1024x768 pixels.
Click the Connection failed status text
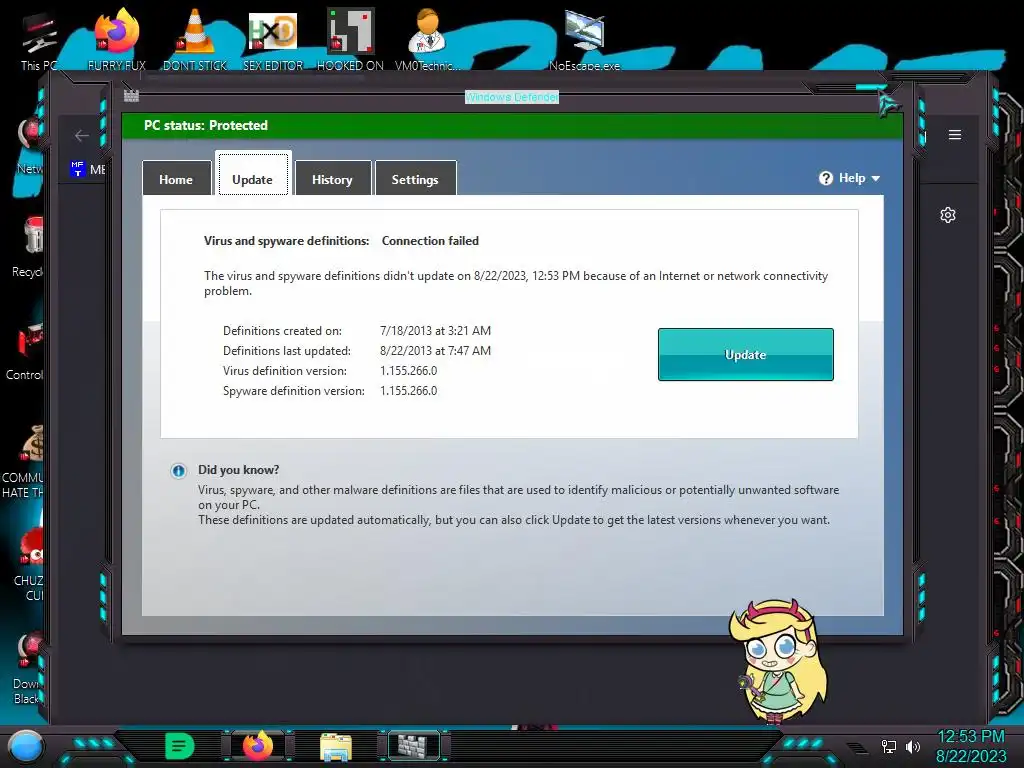(430, 241)
